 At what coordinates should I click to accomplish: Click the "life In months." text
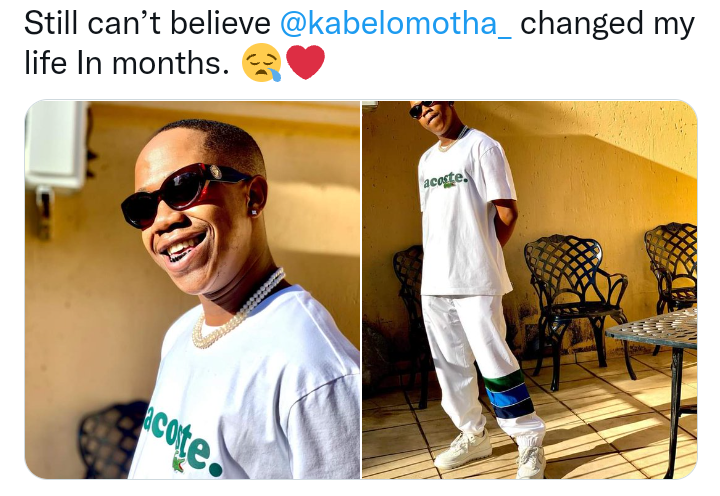[127, 63]
